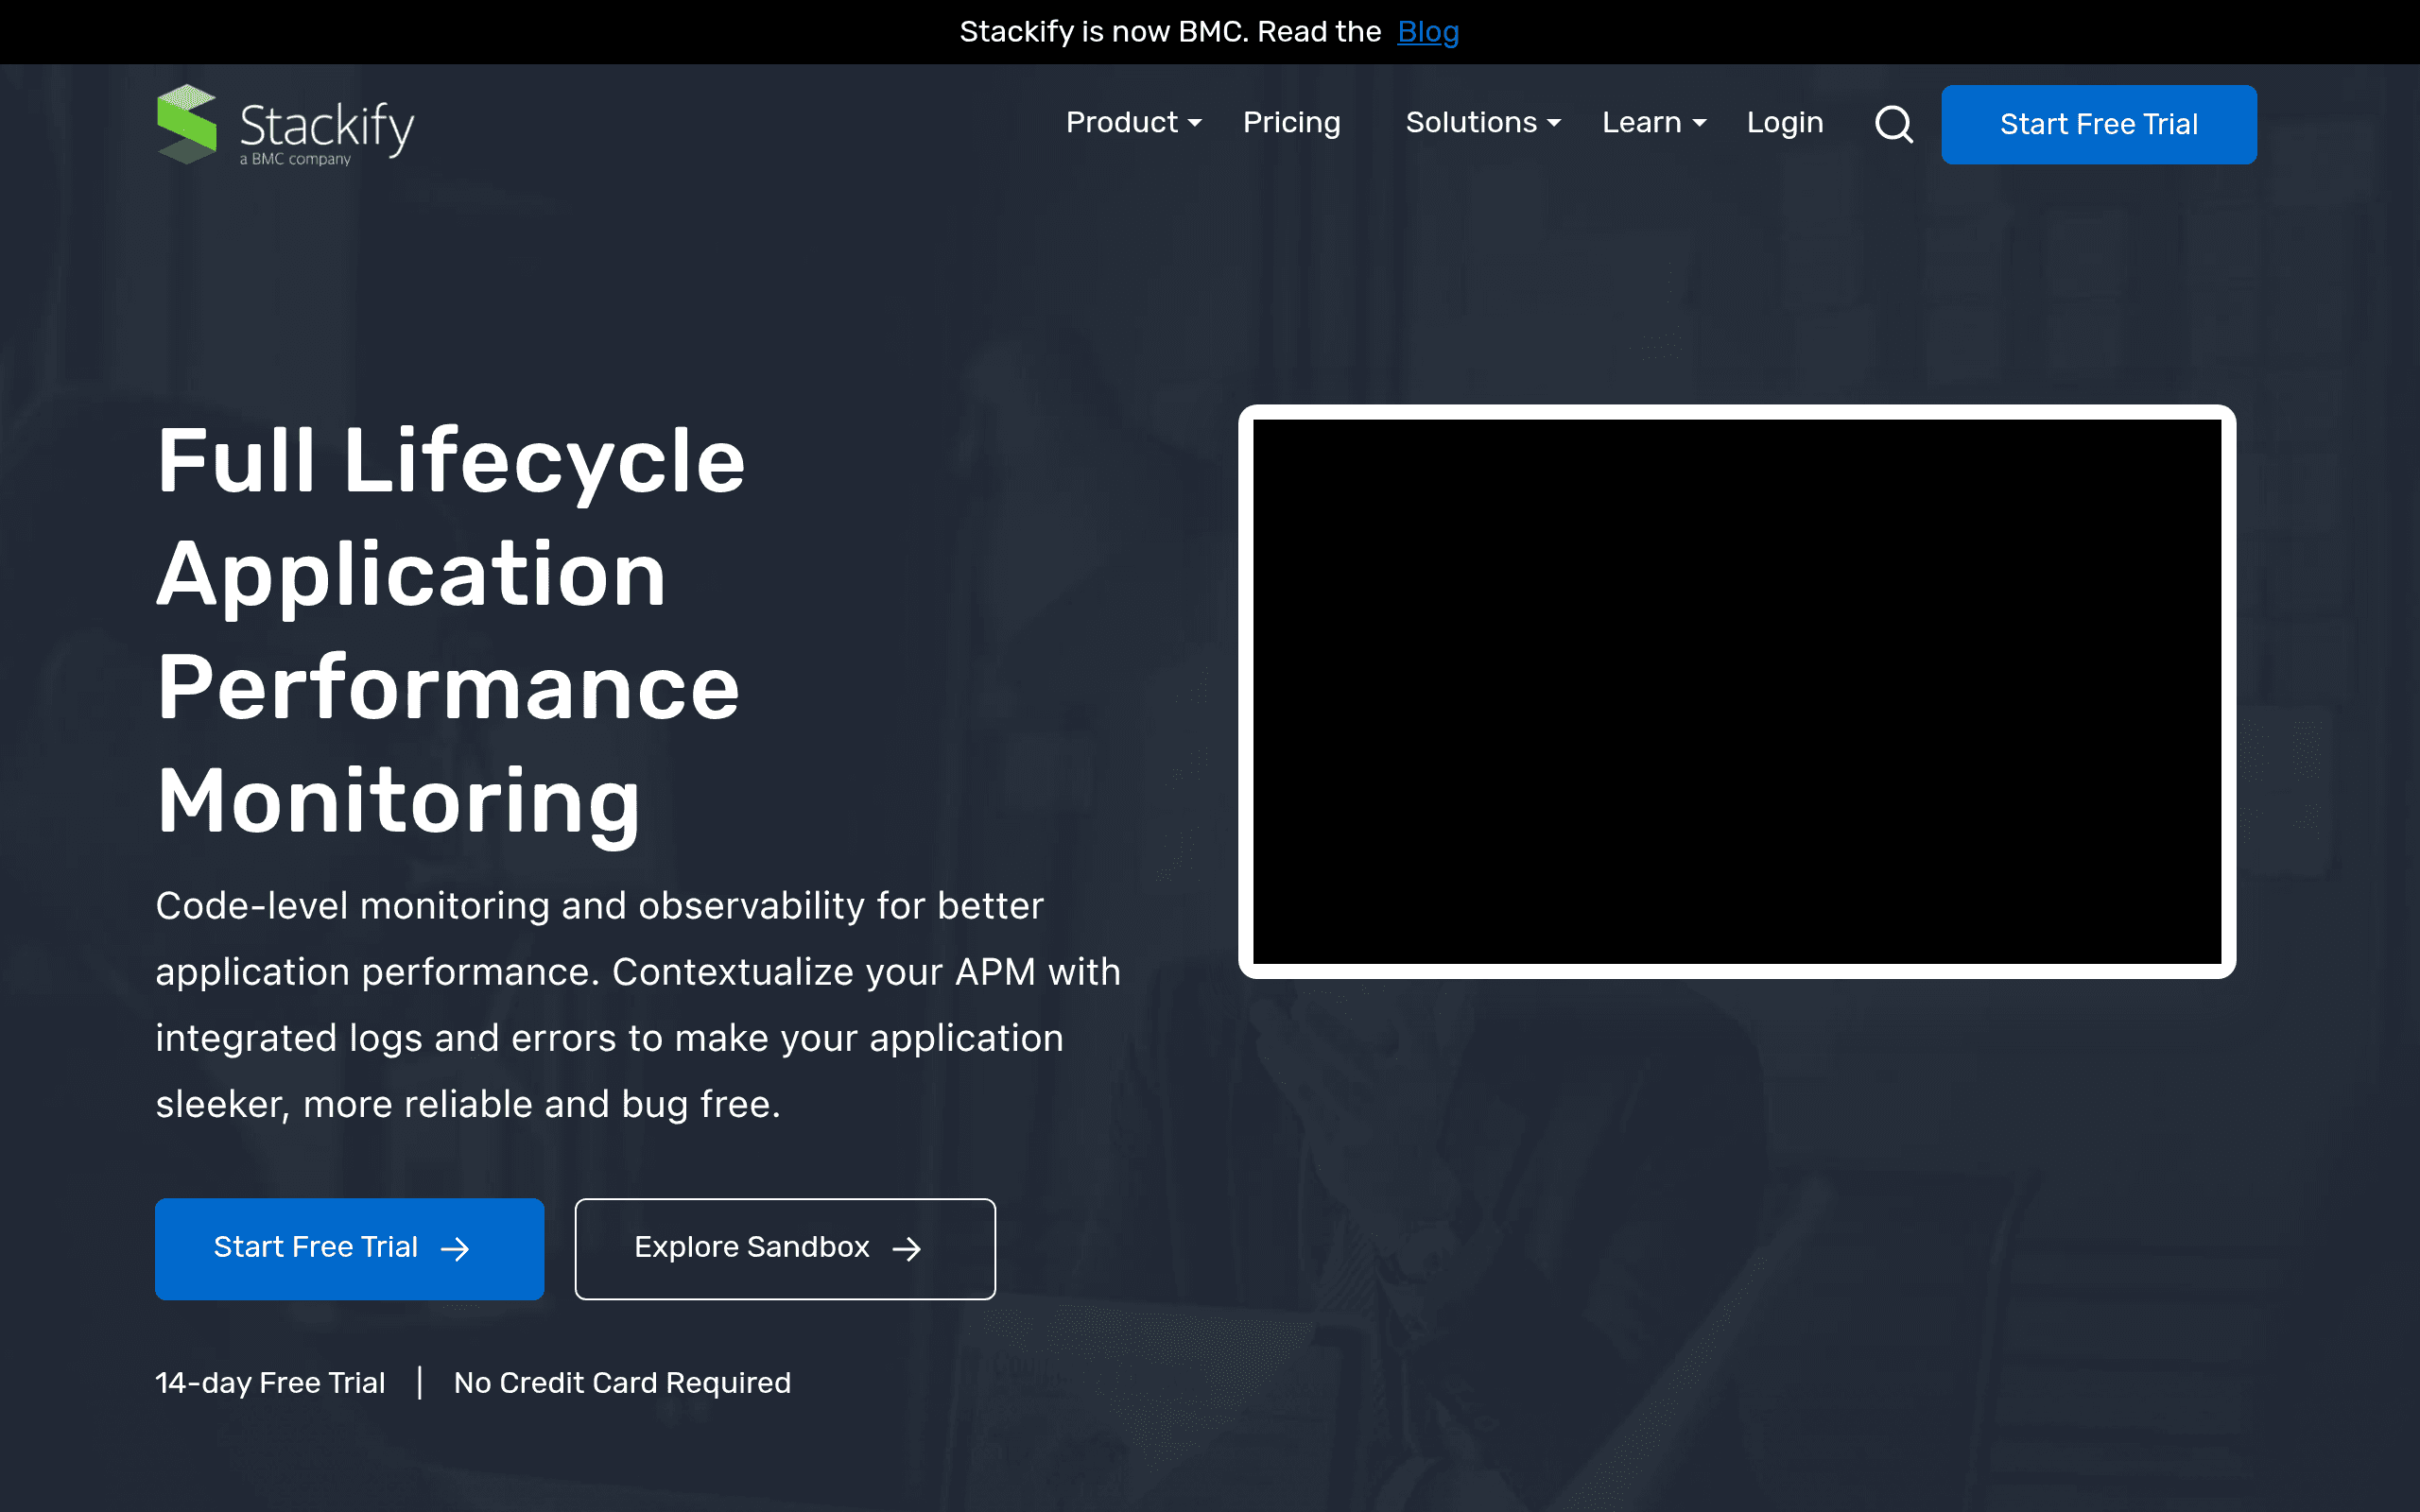Click the Explore Sandbox button
2420x1512 pixels.
785,1248
